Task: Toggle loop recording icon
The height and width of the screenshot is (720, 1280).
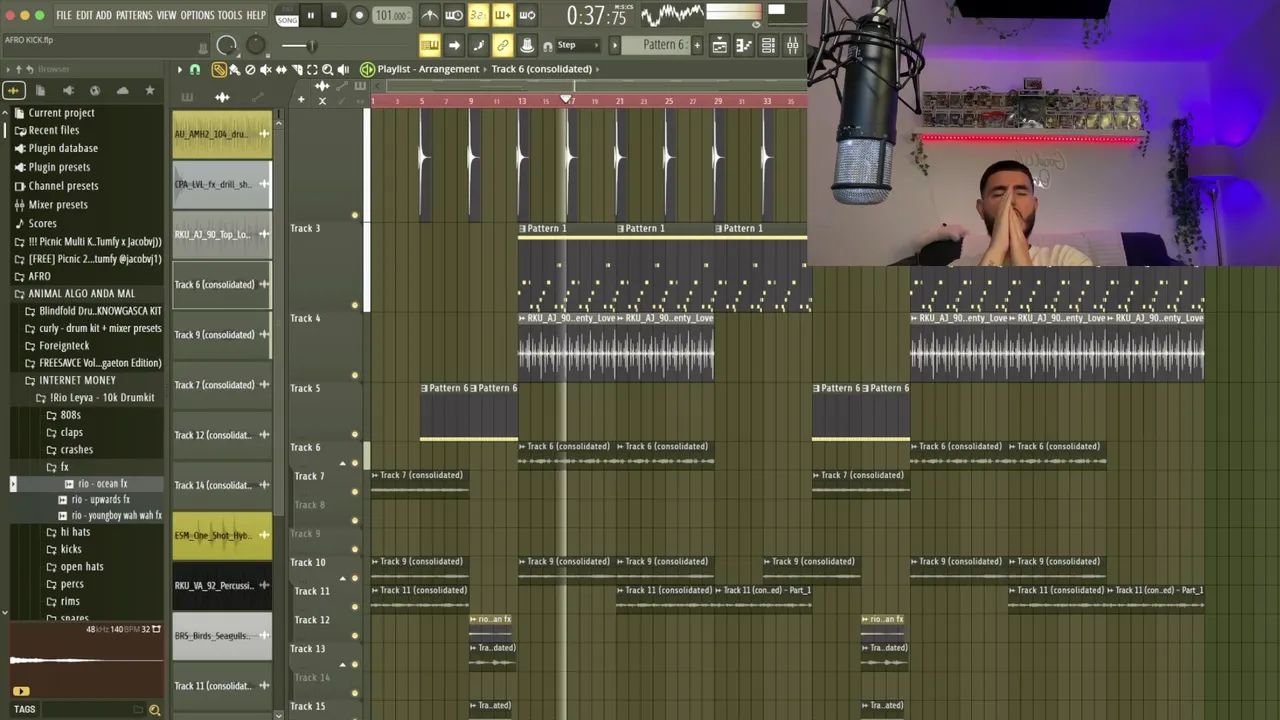Action: click(527, 15)
